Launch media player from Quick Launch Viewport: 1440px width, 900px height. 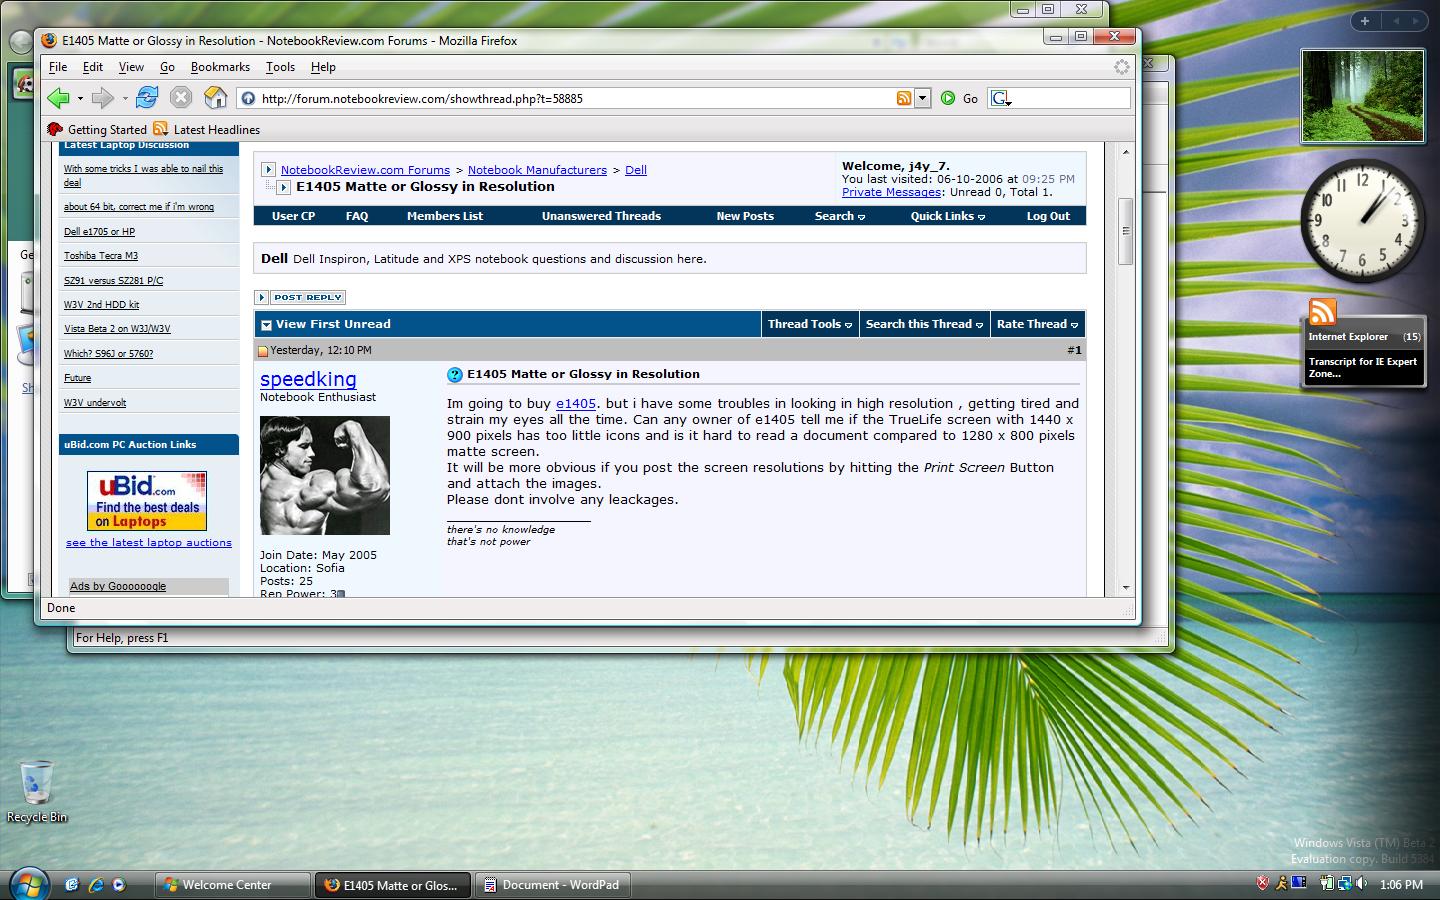pyautogui.click(x=119, y=885)
